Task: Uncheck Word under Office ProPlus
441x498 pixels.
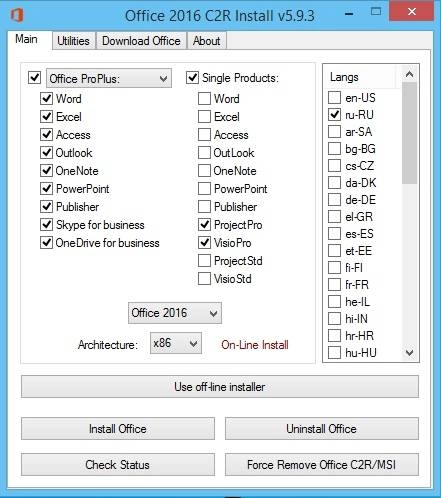Action: pyautogui.click(x=46, y=98)
